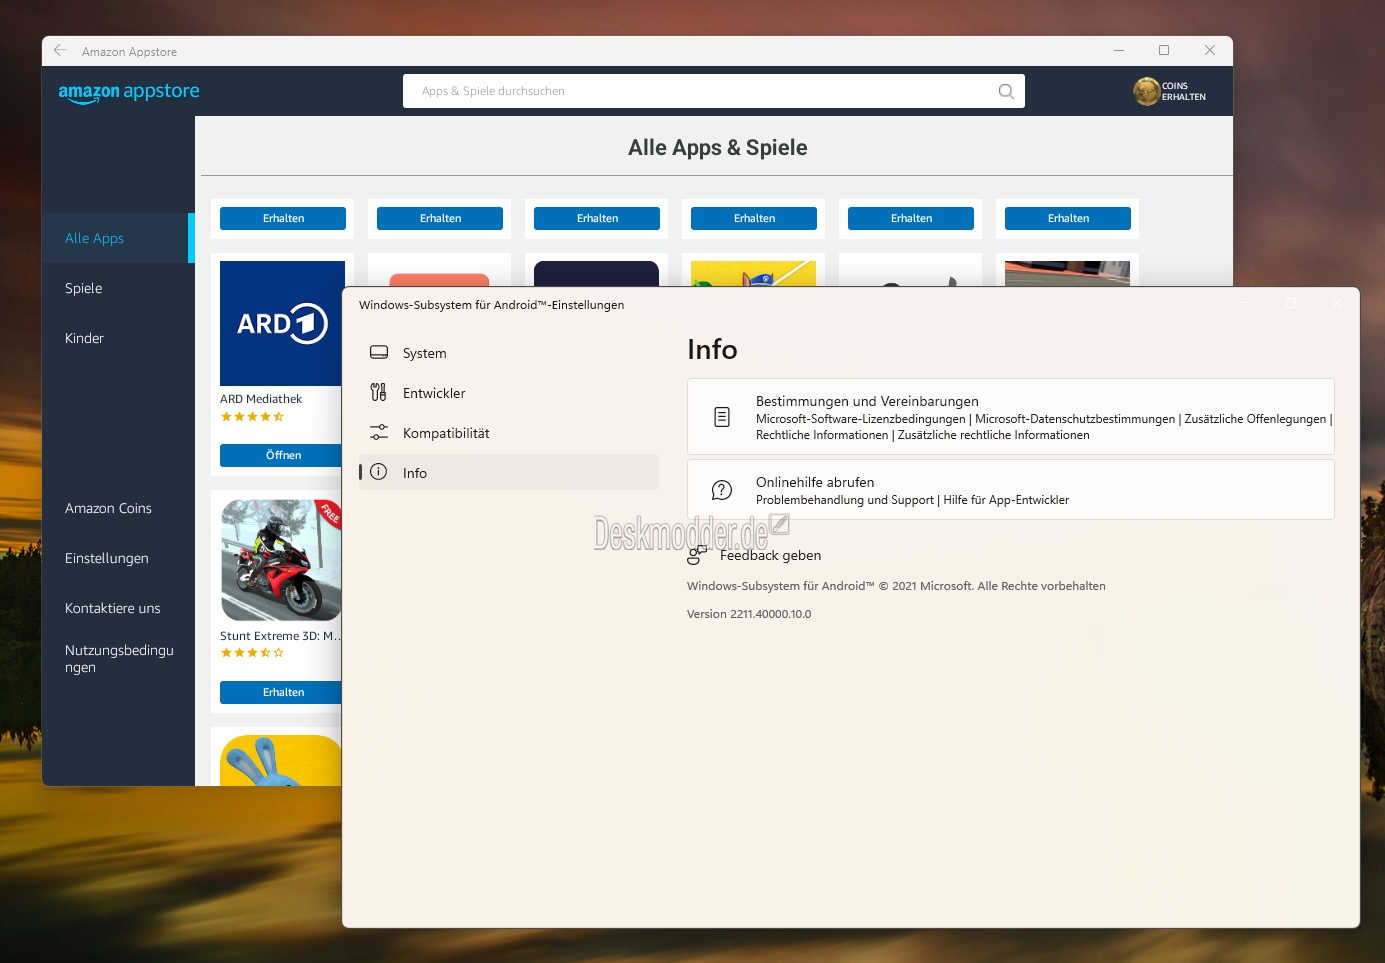This screenshot has width=1385, height=963.
Task: Click the Entwickler tools icon
Action: pos(378,392)
